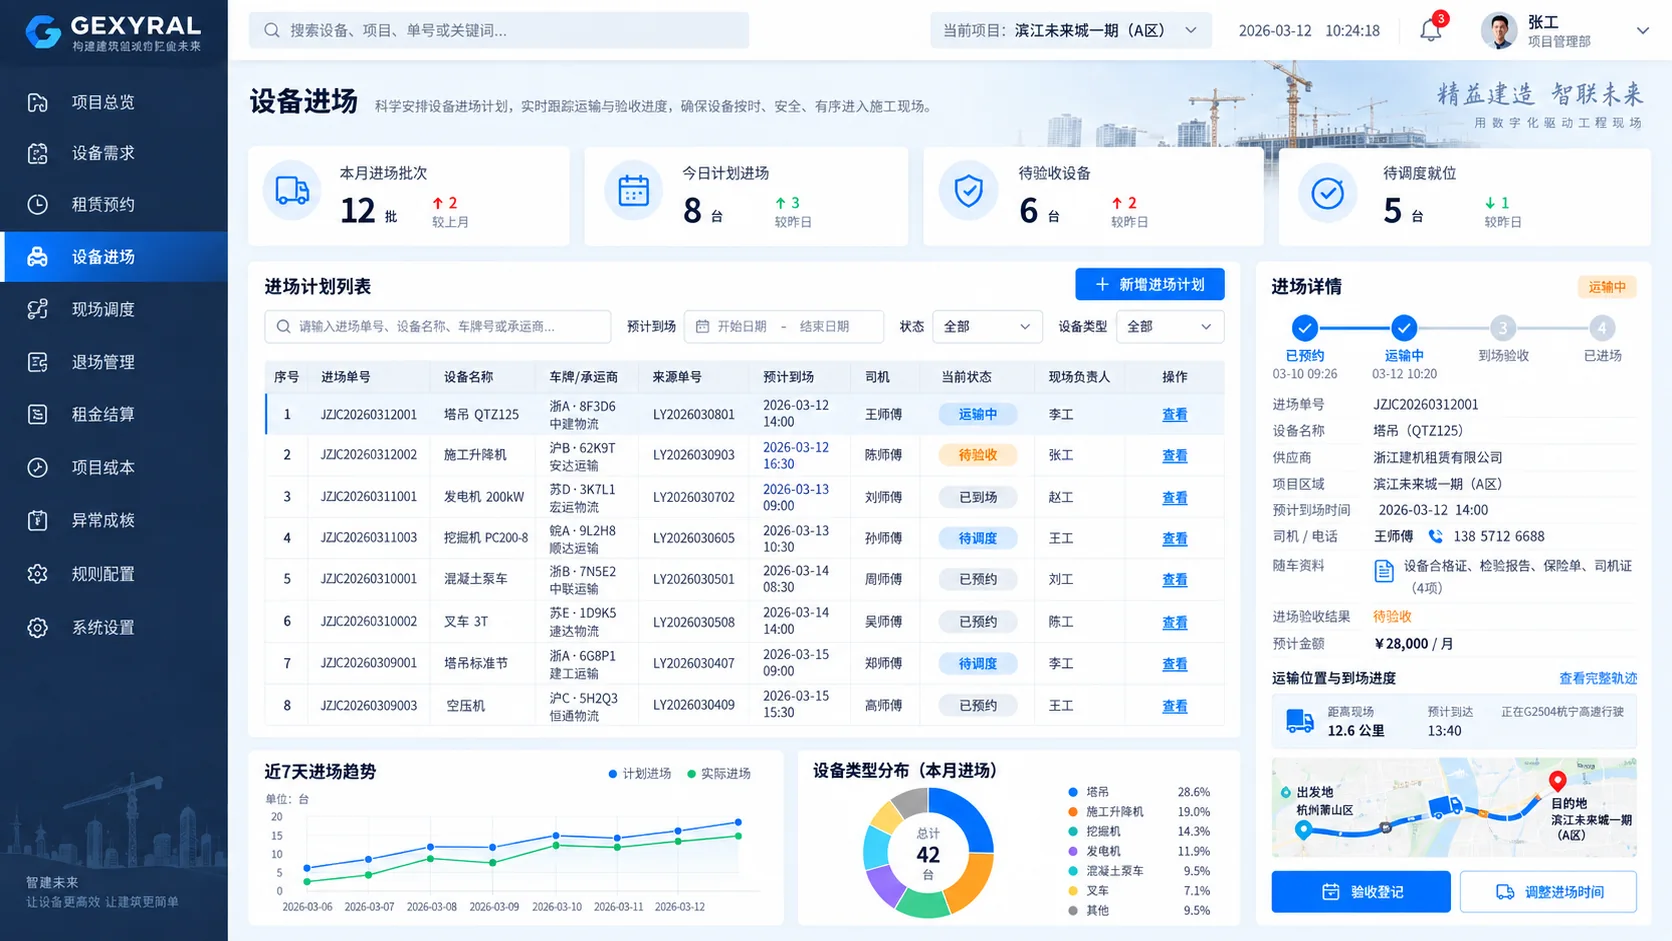
Task: Click the search magnifier icon in top bar
Action: (271, 31)
